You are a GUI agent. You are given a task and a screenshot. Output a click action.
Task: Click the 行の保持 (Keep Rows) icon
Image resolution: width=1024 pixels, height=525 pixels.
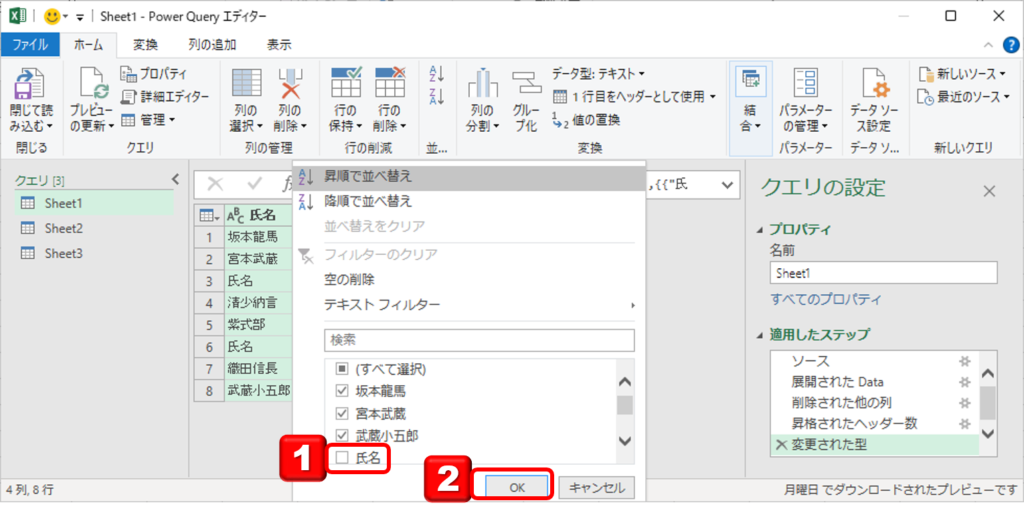(x=346, y=83)
